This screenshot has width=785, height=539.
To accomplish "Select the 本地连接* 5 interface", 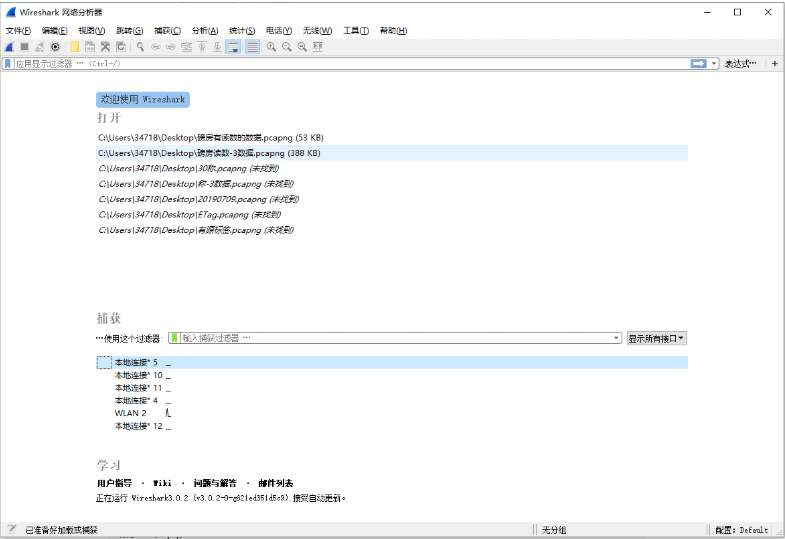I will [392, 362].
